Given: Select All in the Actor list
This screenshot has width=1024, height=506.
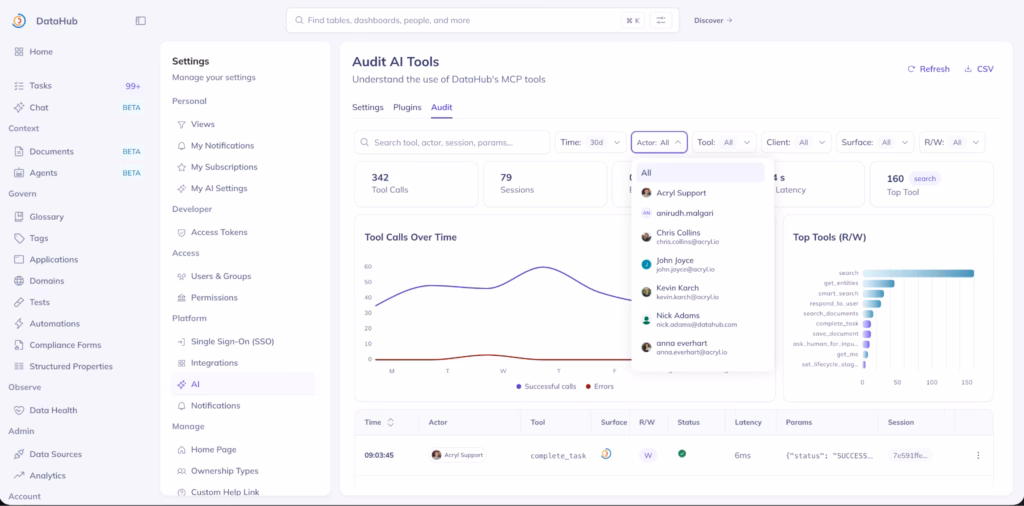Looking at the screenshot, I should click(x=700, y=173).
